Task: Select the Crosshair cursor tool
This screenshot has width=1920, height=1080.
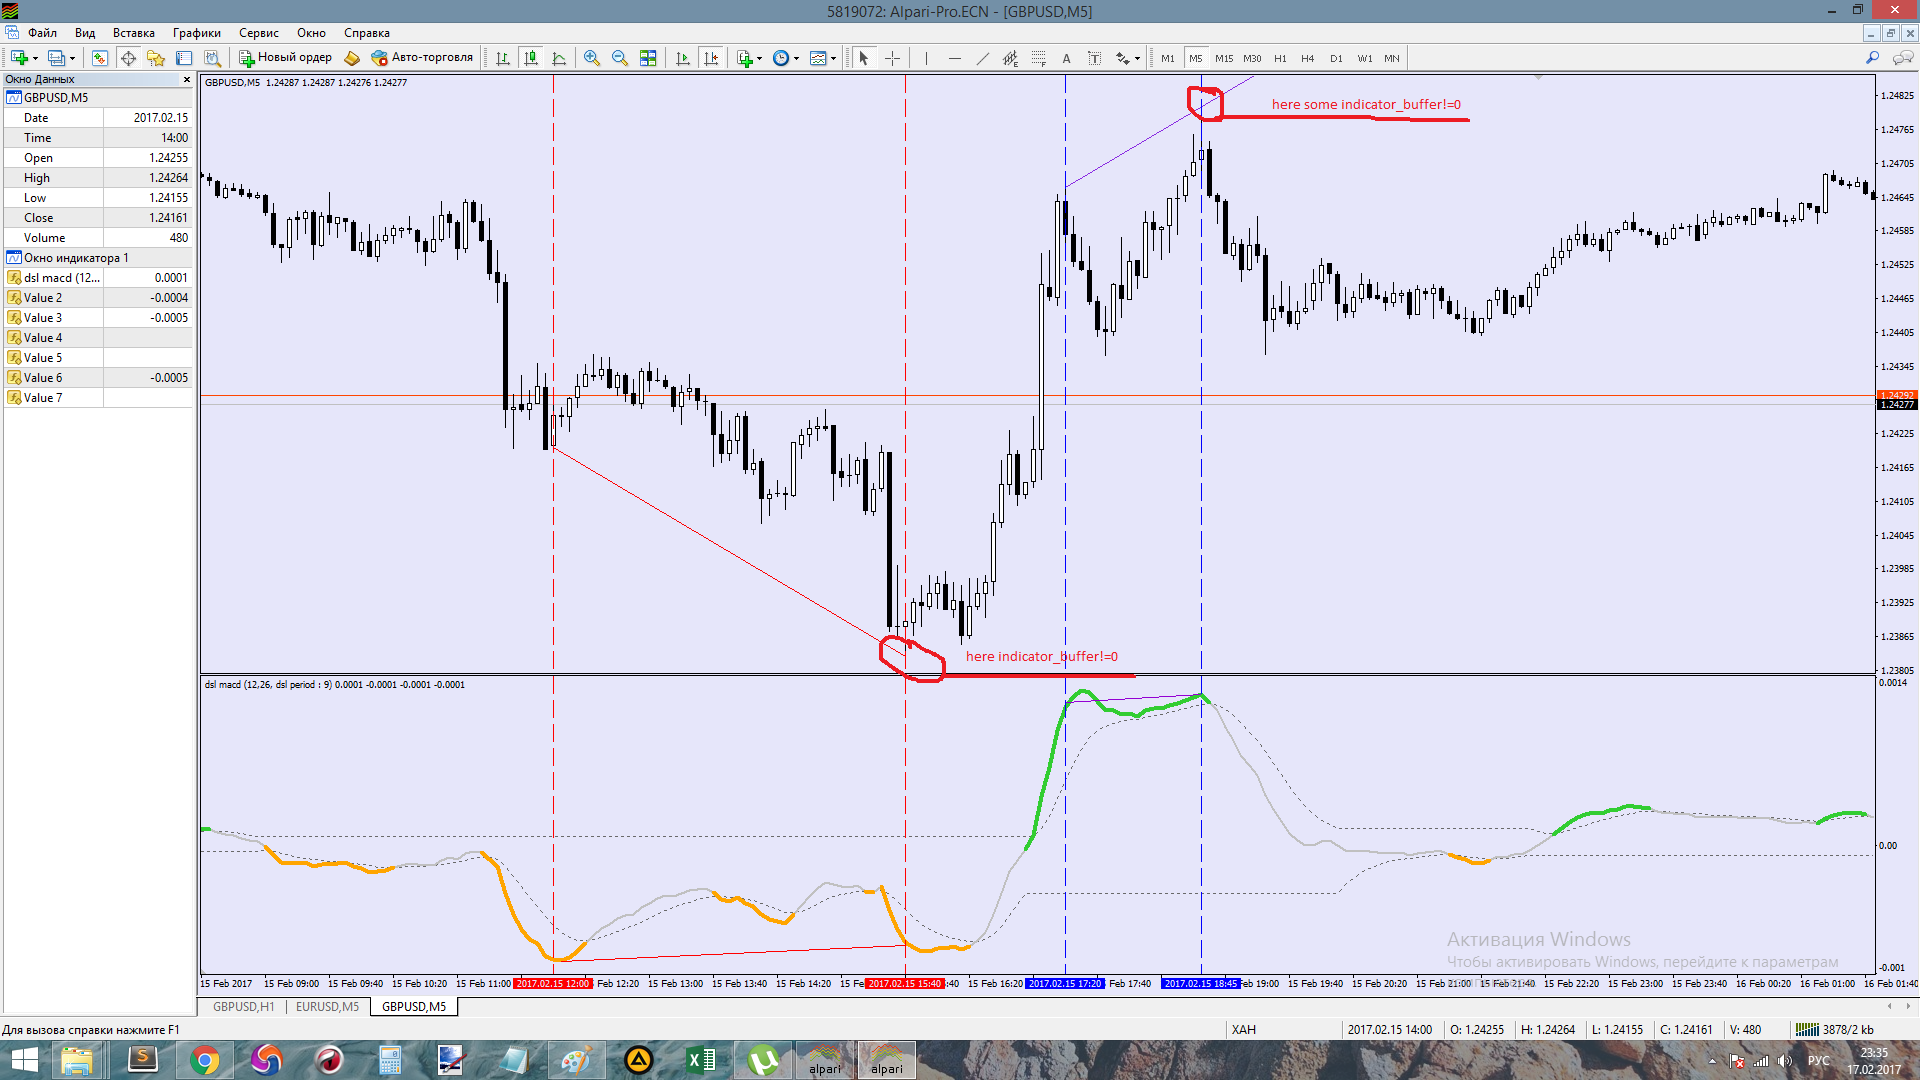Action: point(893,58)
